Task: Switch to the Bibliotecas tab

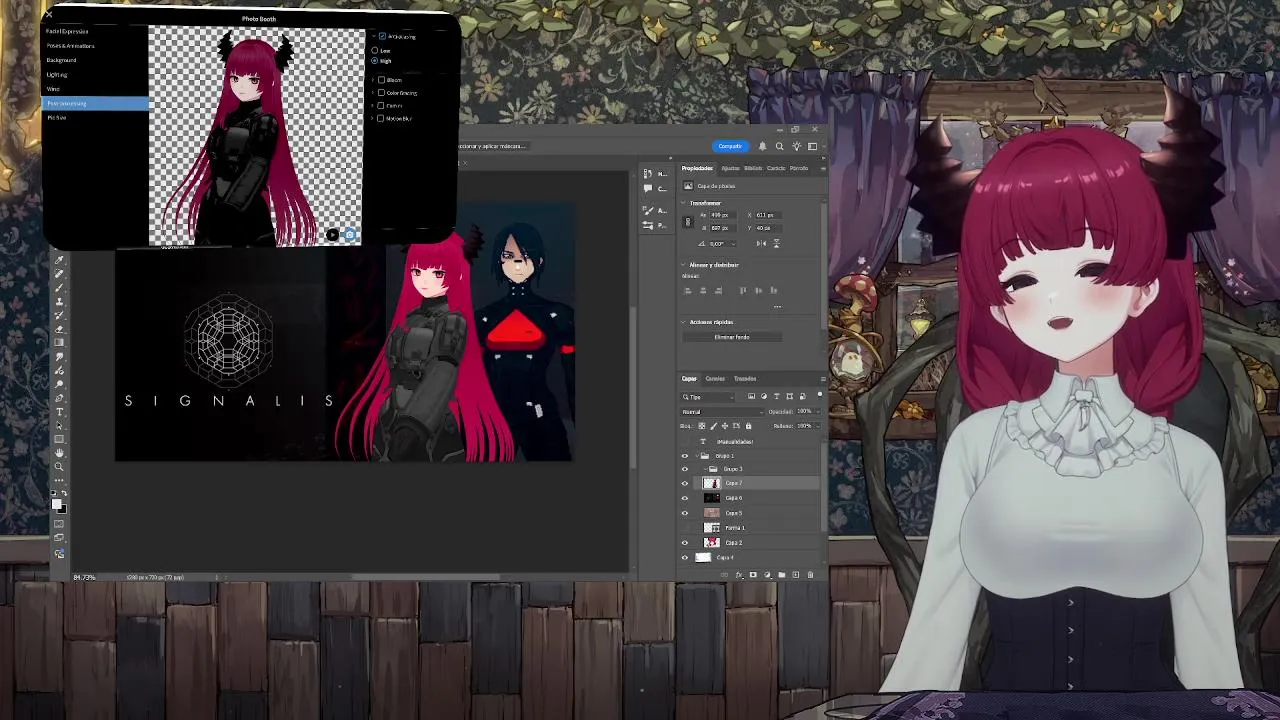Action: point(753,168)
